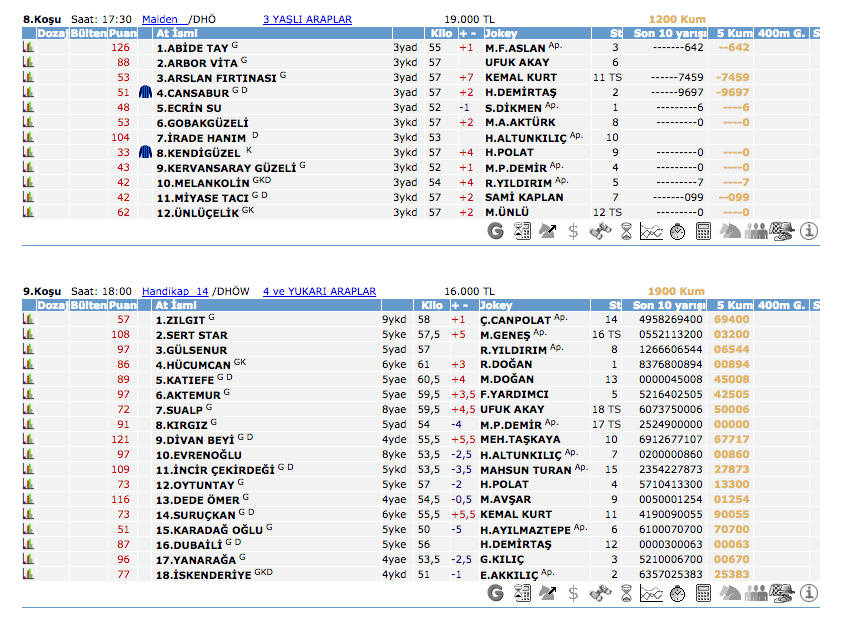Sort by Puan column in race 9
854x625 pixels.
123,305
